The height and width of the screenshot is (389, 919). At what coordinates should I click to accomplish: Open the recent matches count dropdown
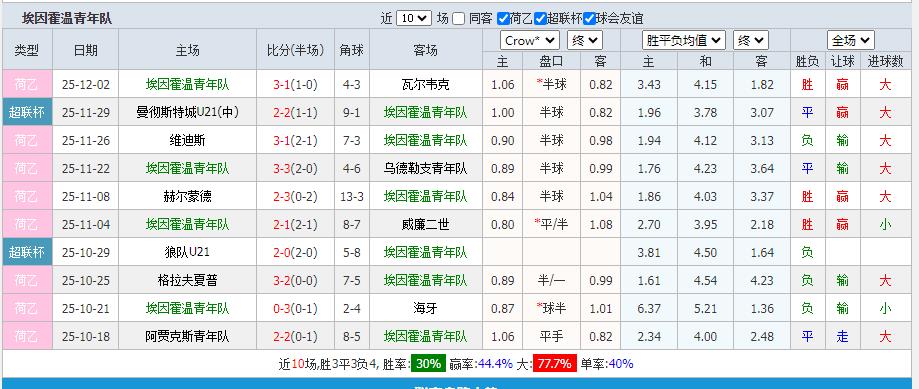point(414,18)
